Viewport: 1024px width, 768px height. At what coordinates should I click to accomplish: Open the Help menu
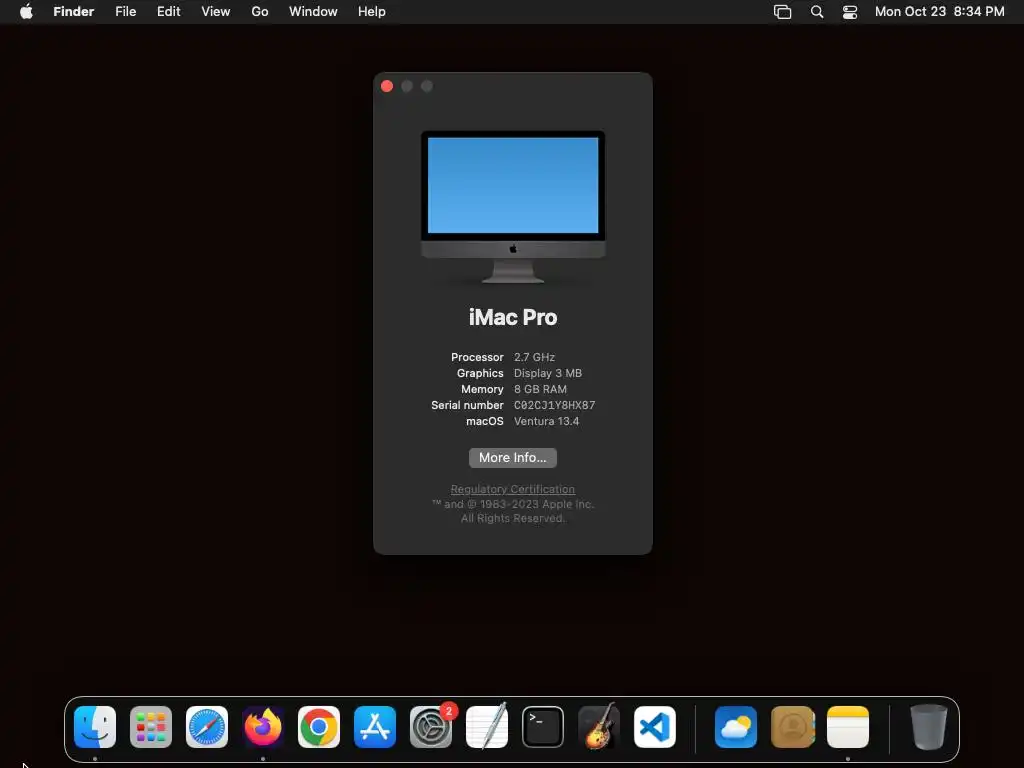[x=372, y=12]
